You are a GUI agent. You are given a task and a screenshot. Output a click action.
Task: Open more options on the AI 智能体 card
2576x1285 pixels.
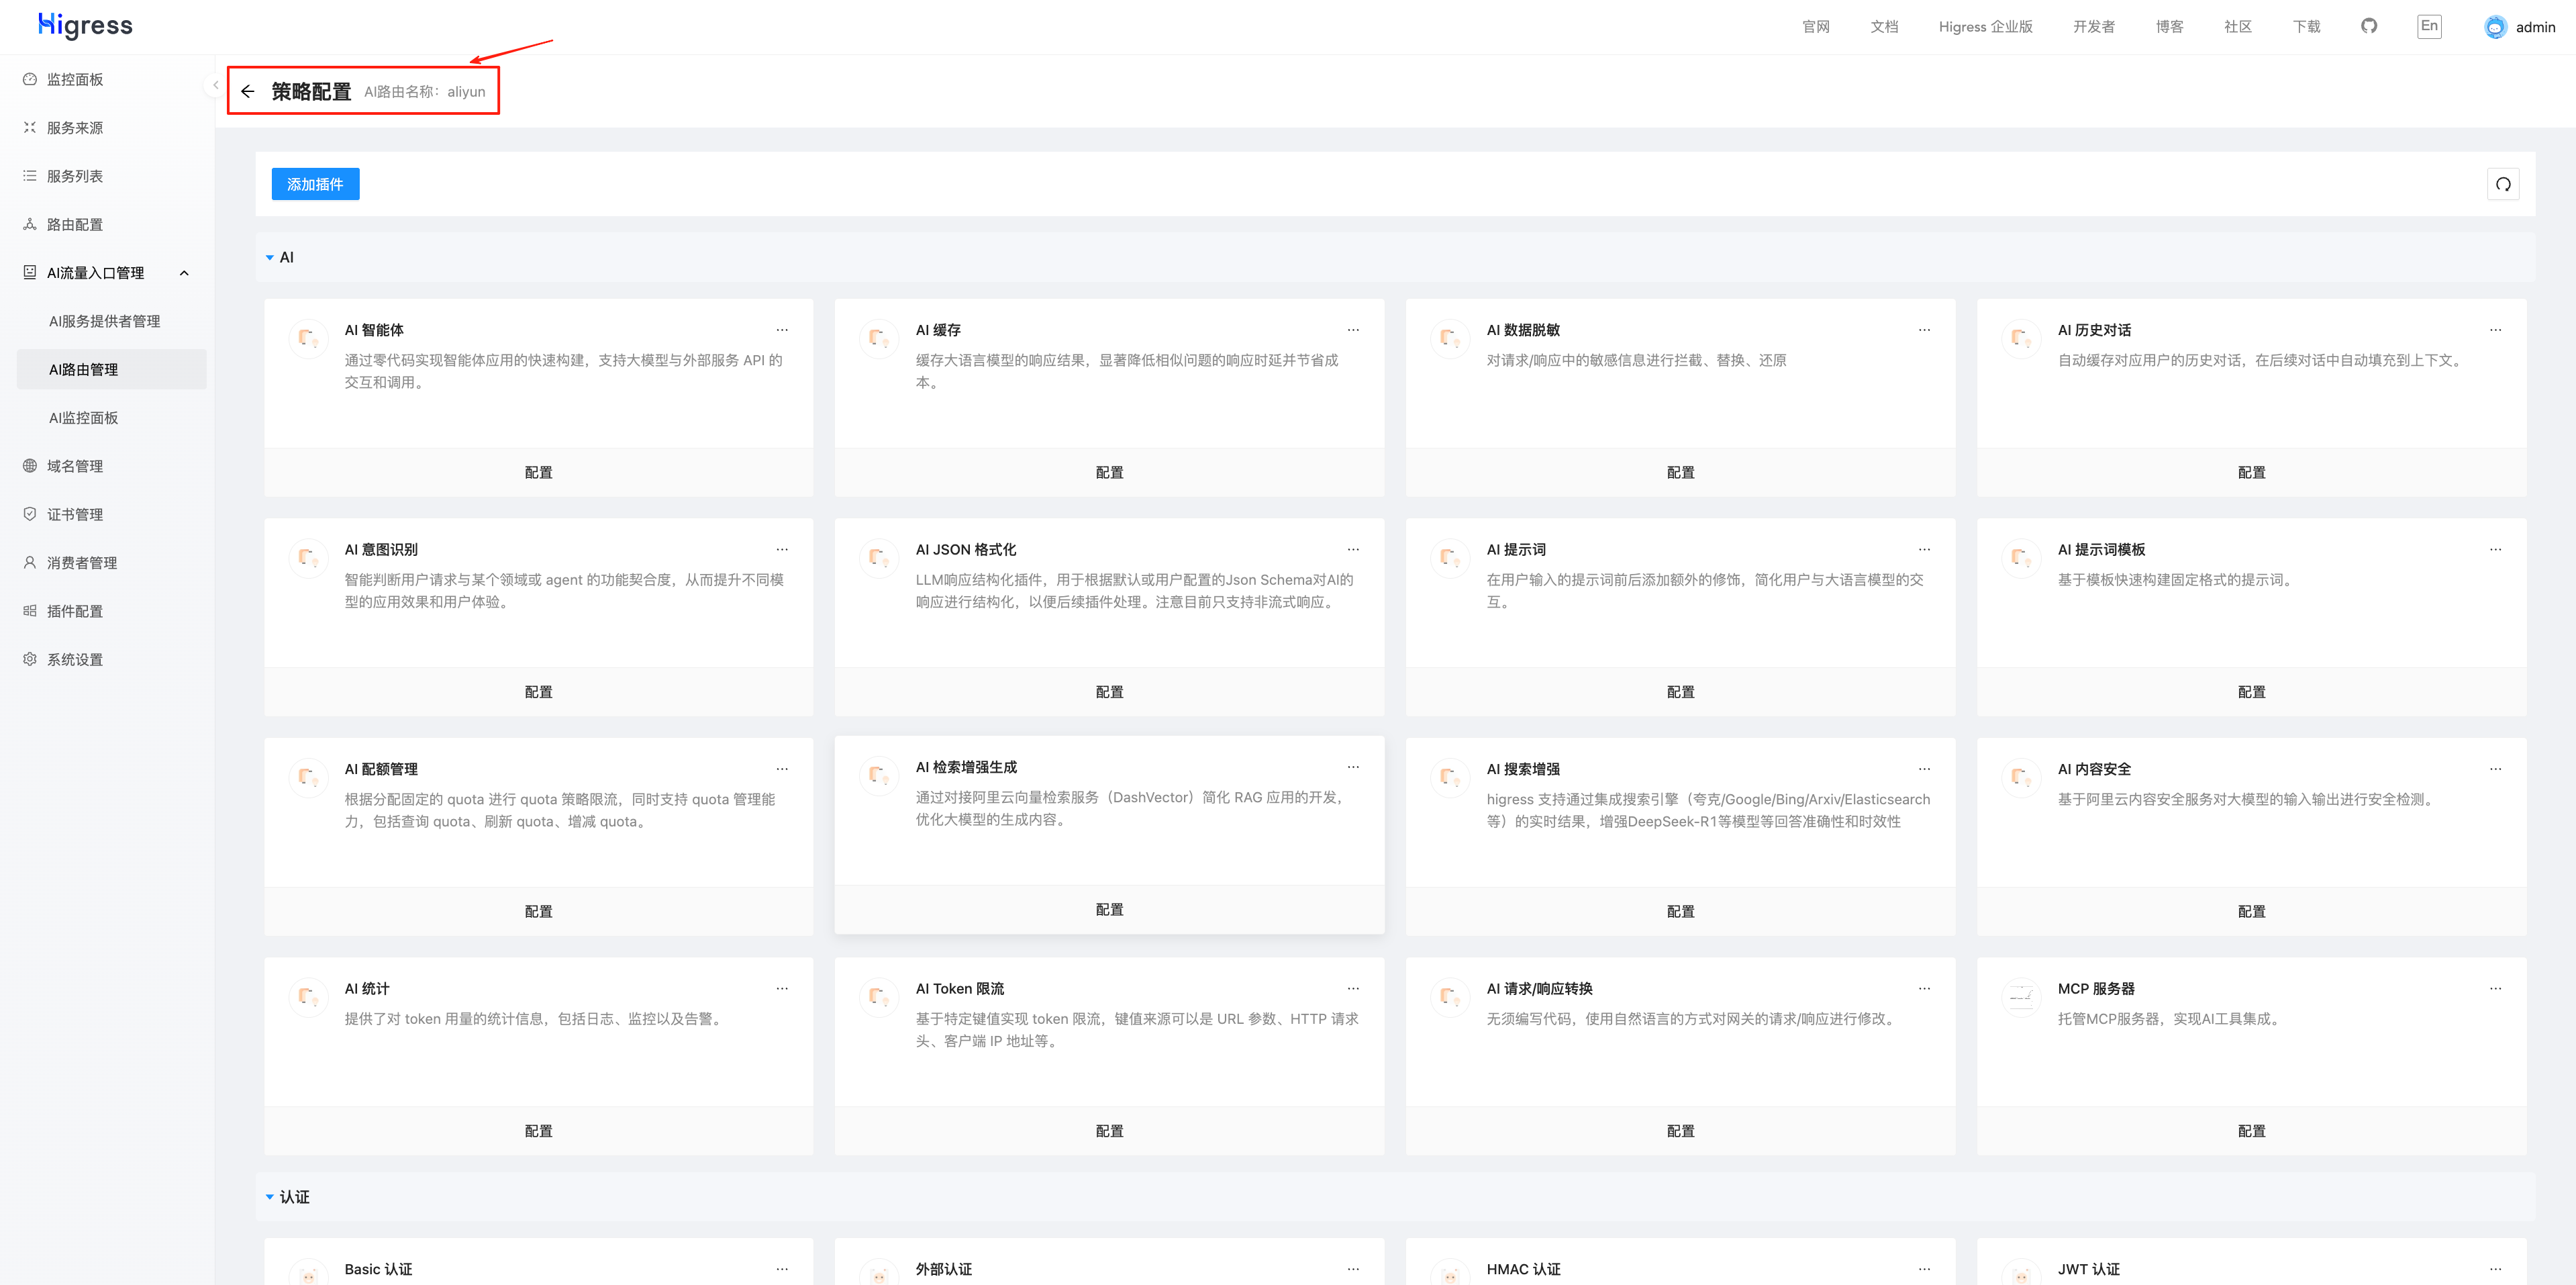click(x=782, y=330)
